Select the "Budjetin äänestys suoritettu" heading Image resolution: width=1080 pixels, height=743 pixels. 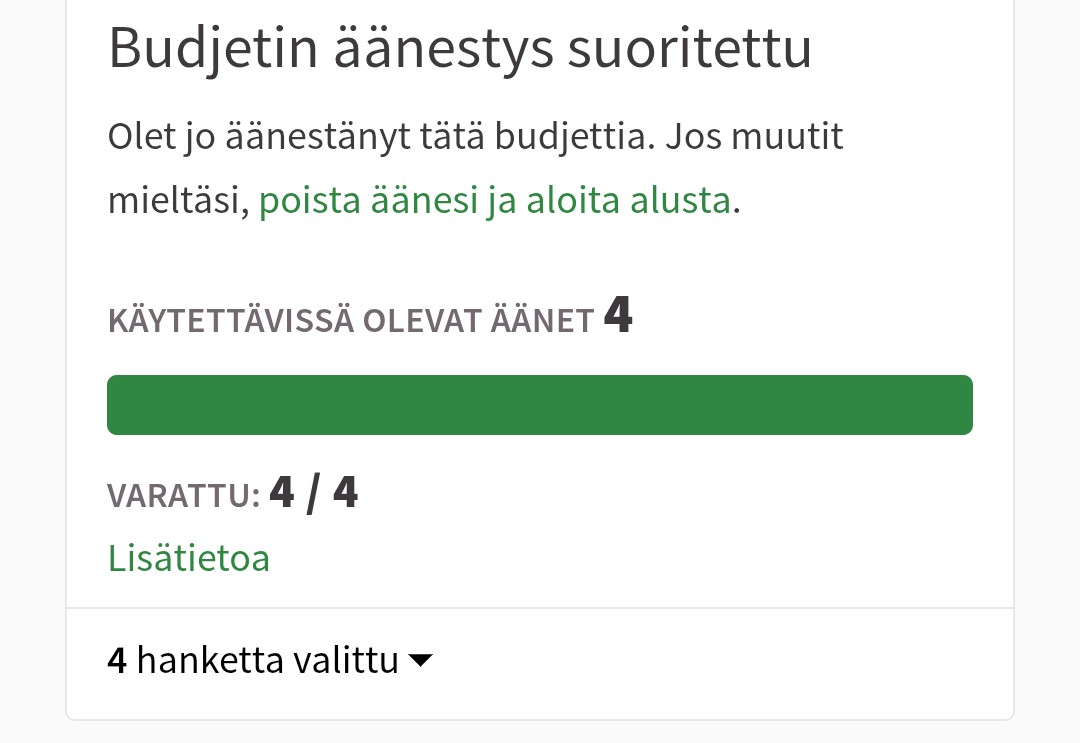(x=459, y=49)
